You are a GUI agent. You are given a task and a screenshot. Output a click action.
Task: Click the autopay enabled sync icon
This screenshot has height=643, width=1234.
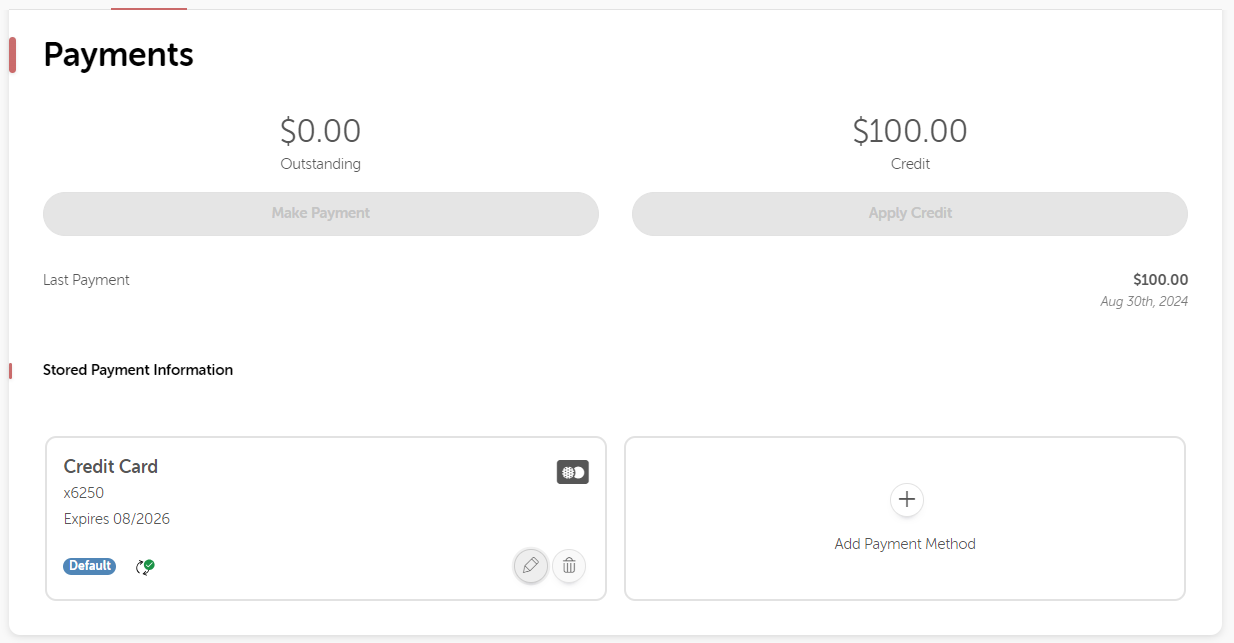coord(145,567)
